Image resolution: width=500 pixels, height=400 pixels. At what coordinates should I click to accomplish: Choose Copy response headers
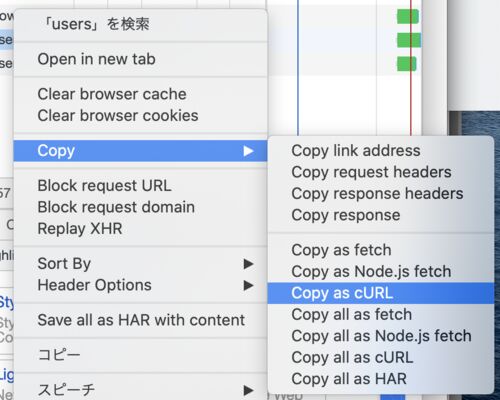(381, 194)
